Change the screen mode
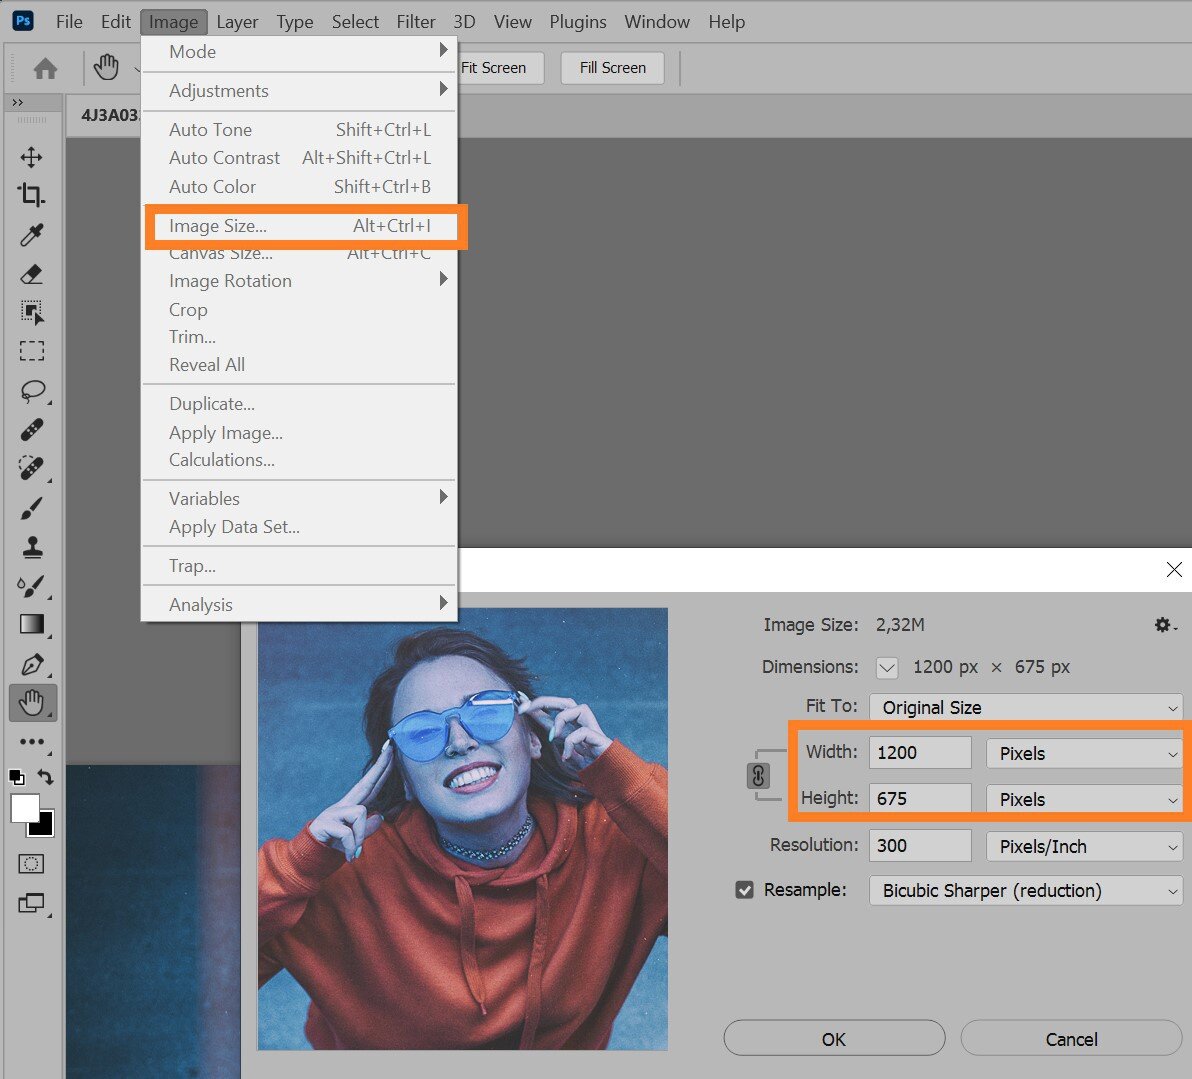The image size is (1192, 1079). tap(31, 903)
